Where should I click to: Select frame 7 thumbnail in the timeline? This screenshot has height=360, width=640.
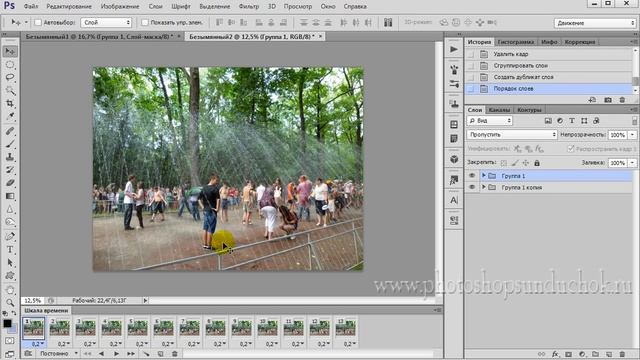(x=189, y=328)
